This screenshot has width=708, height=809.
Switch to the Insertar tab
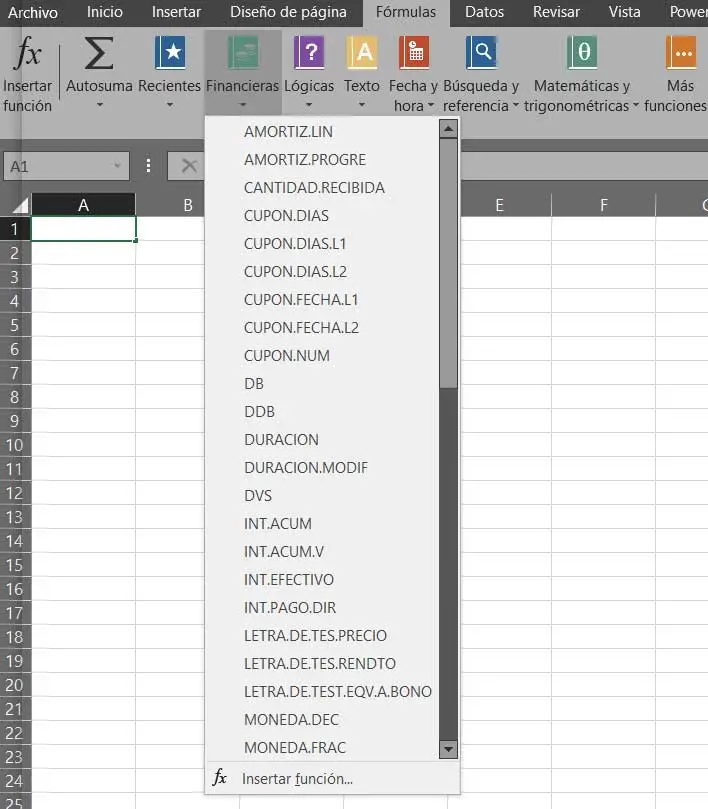point(176,12)
